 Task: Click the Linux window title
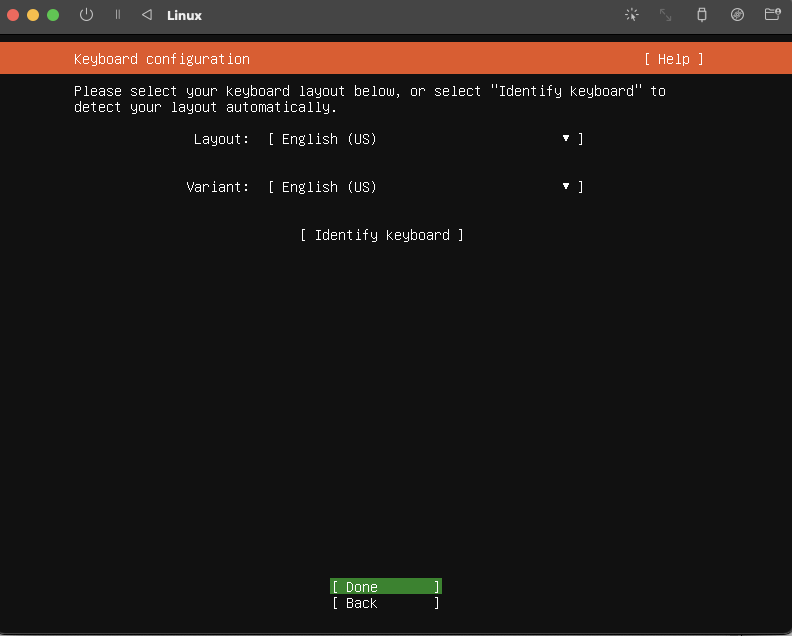tap(184, 16)
